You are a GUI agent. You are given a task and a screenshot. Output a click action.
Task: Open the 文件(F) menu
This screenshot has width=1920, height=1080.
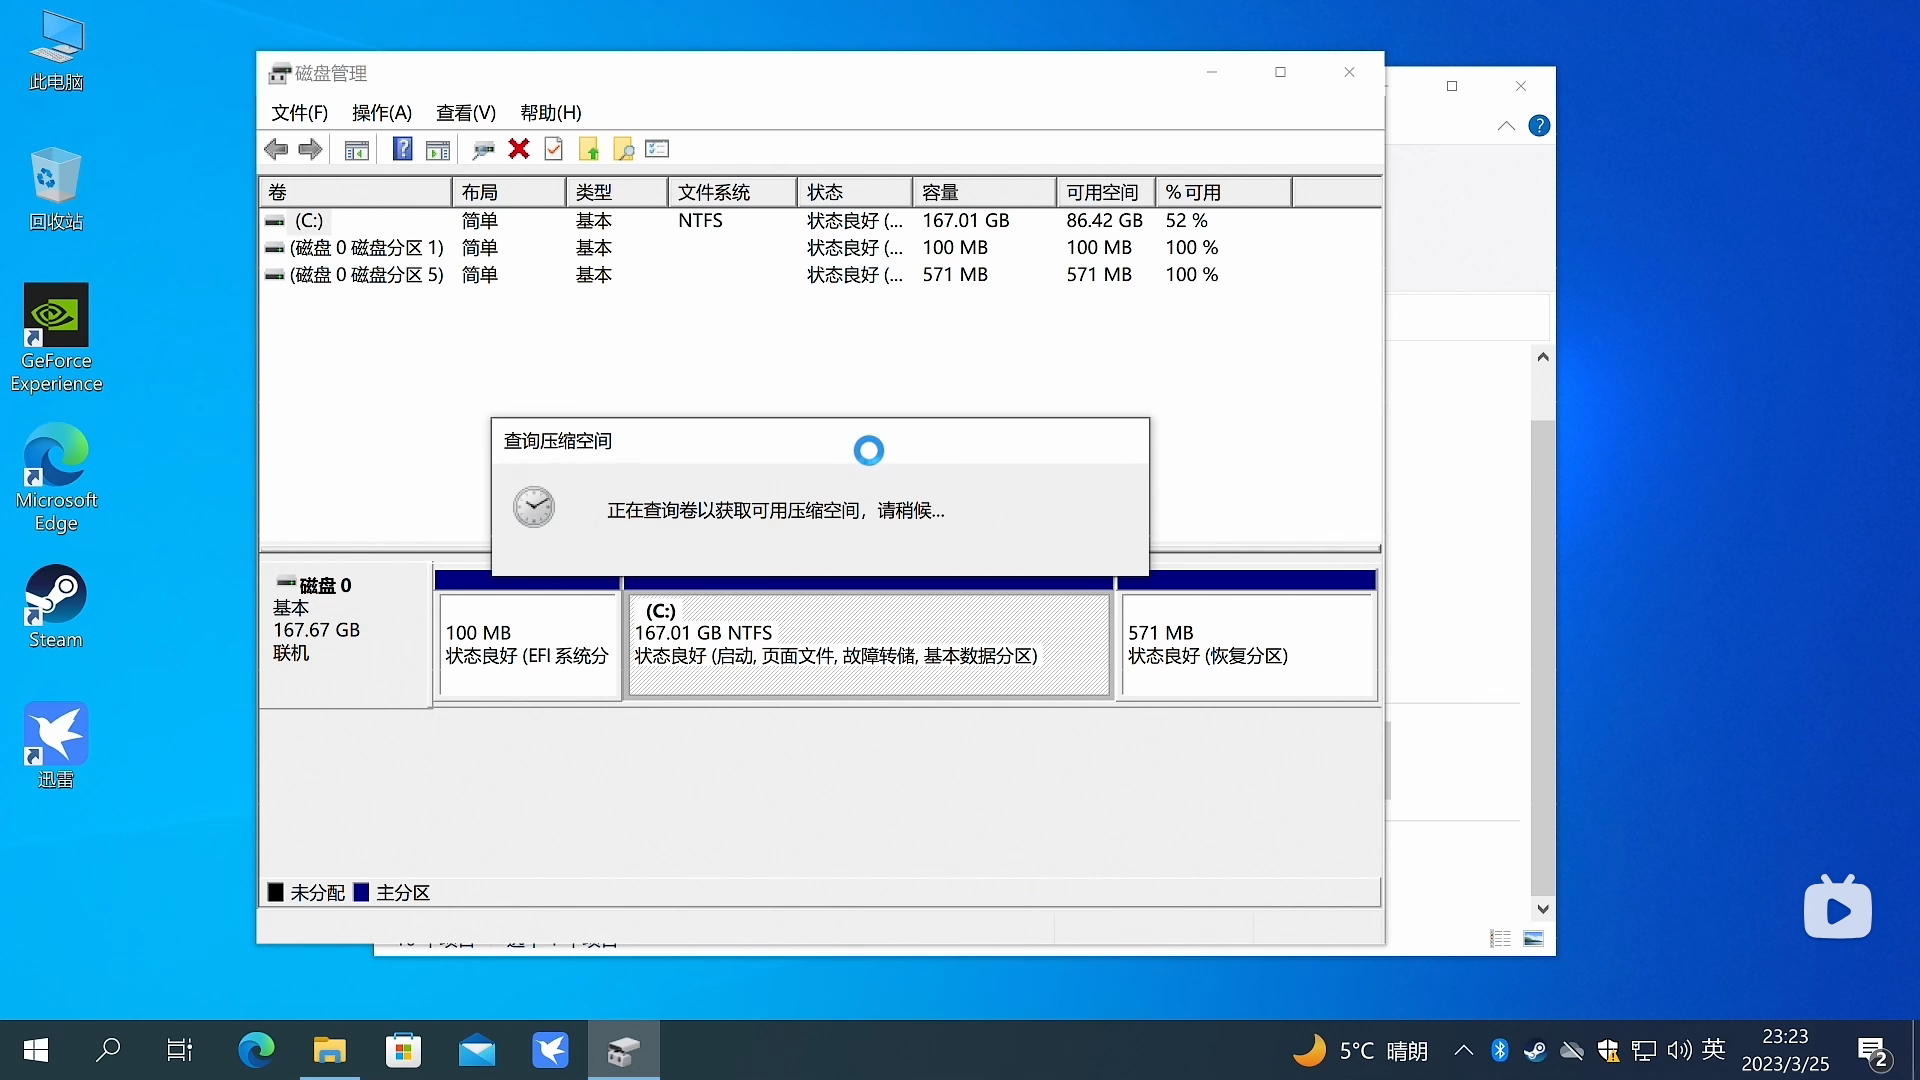coord(299,113)
